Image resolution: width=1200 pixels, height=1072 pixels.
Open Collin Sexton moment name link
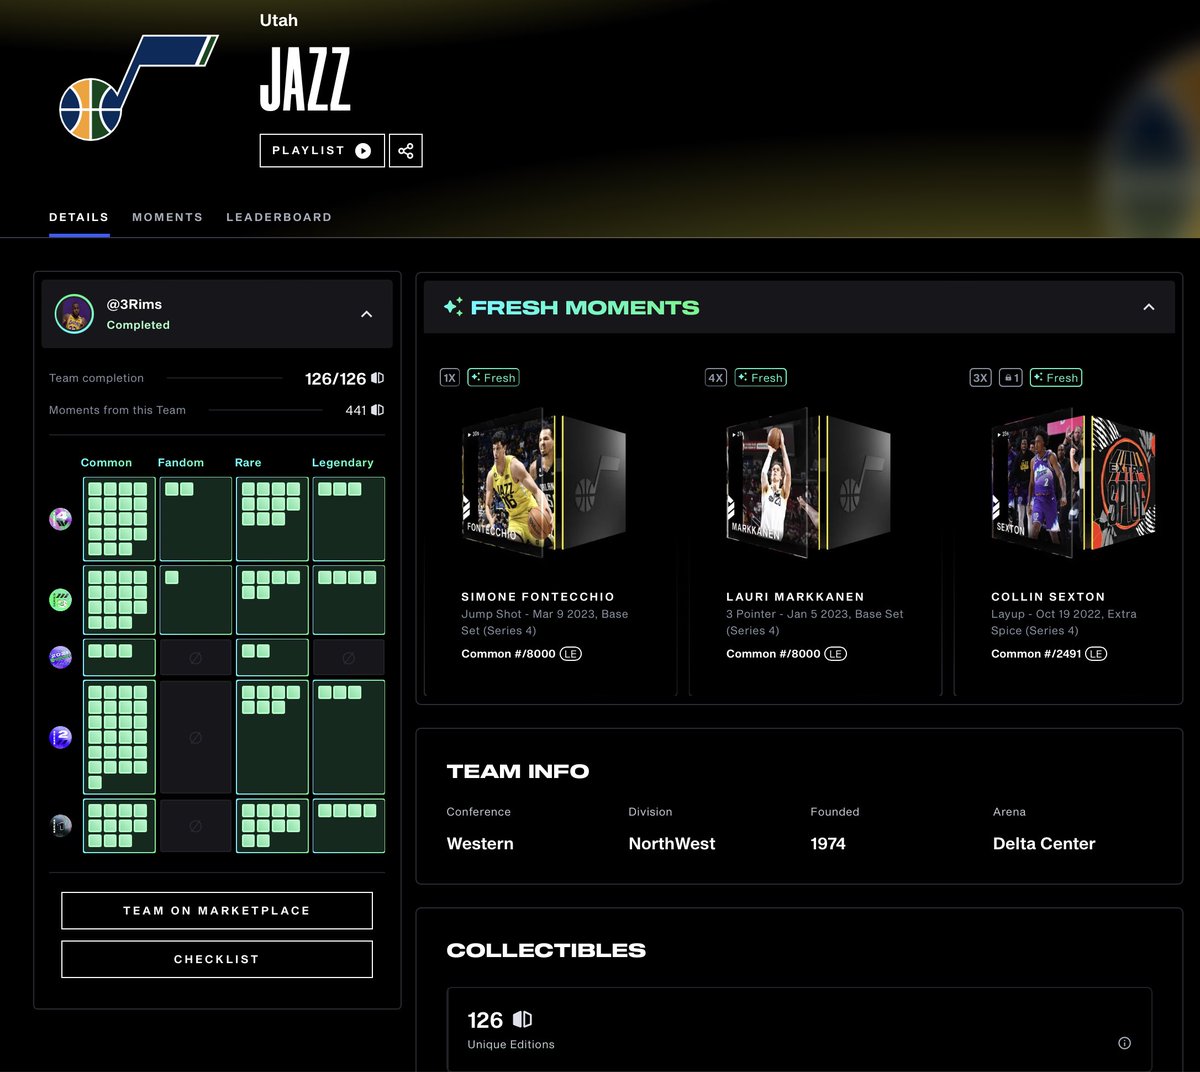(1048, 597)
